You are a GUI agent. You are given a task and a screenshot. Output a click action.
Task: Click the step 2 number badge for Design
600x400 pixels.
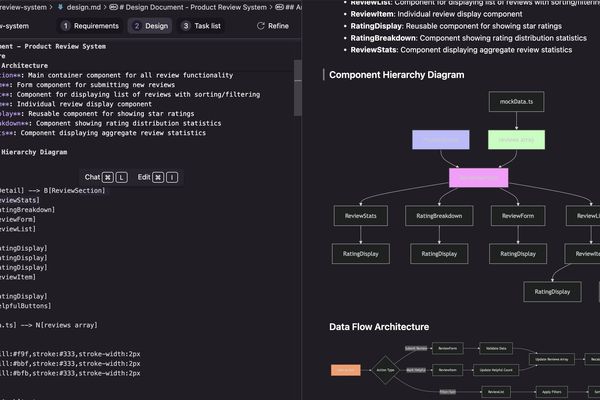(x=136, y=26)
